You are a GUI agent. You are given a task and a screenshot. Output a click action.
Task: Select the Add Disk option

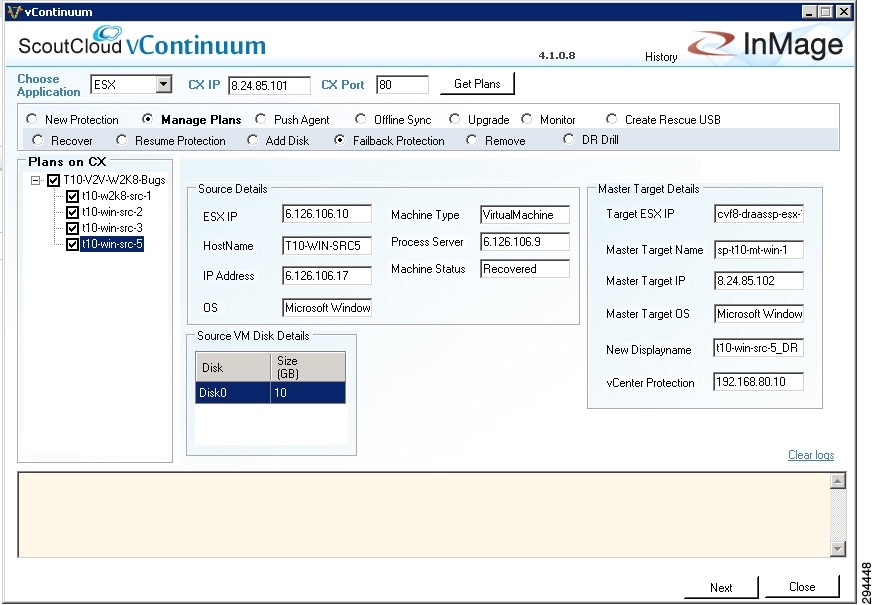252,140
